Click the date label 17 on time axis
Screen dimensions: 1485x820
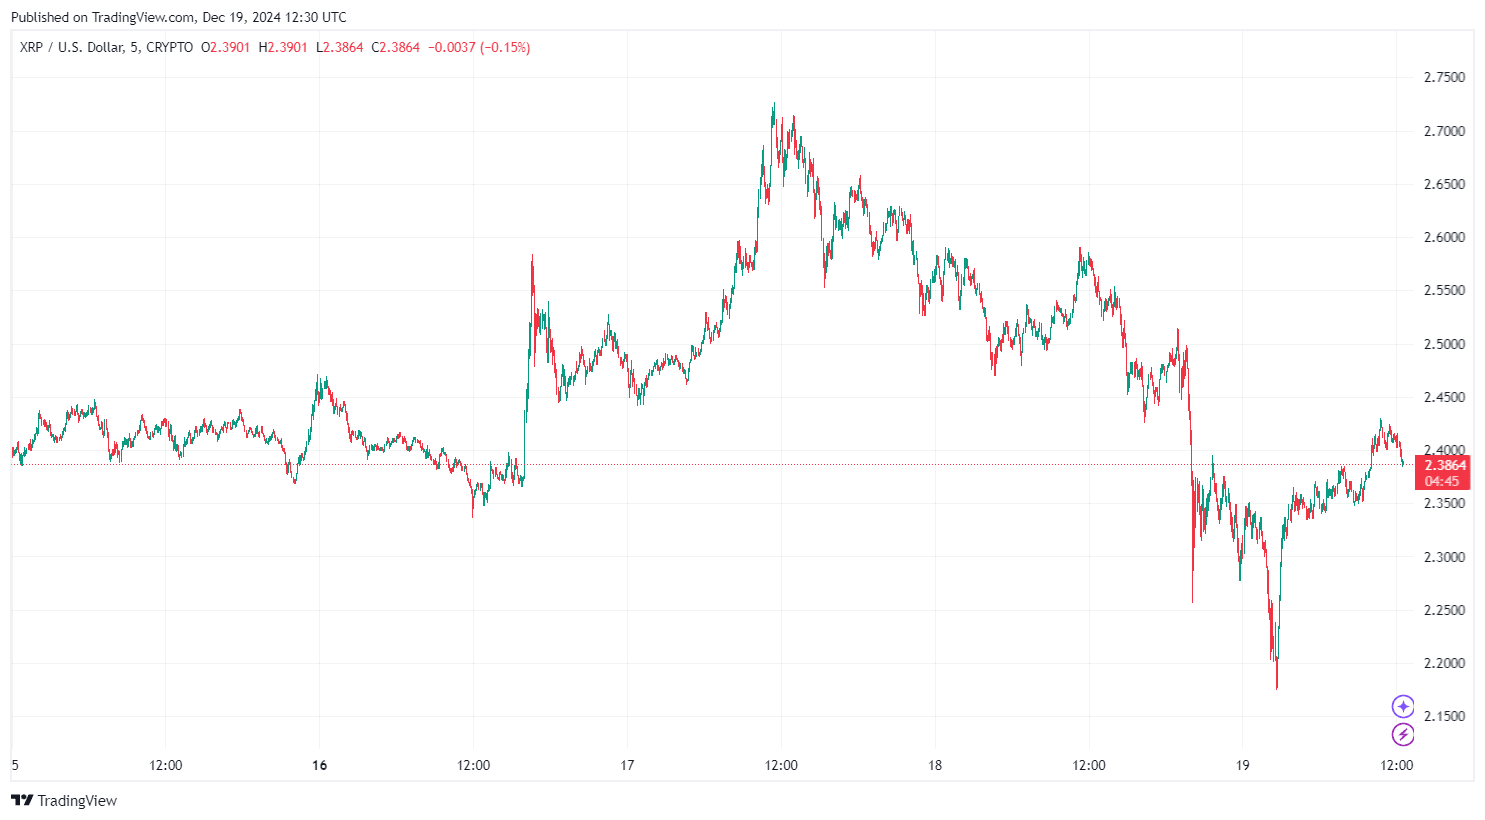(627, 765)
